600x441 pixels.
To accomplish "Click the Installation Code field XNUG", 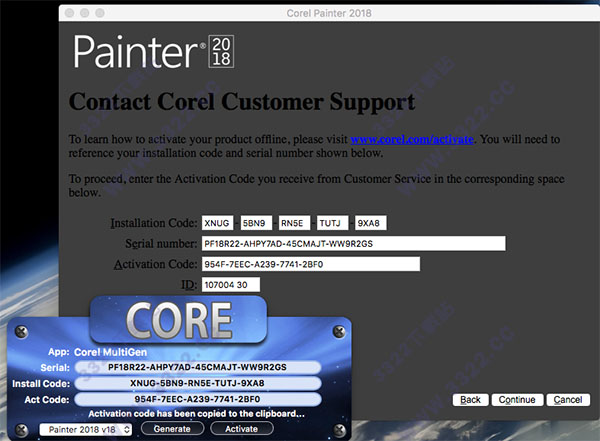I will [217, 223].
